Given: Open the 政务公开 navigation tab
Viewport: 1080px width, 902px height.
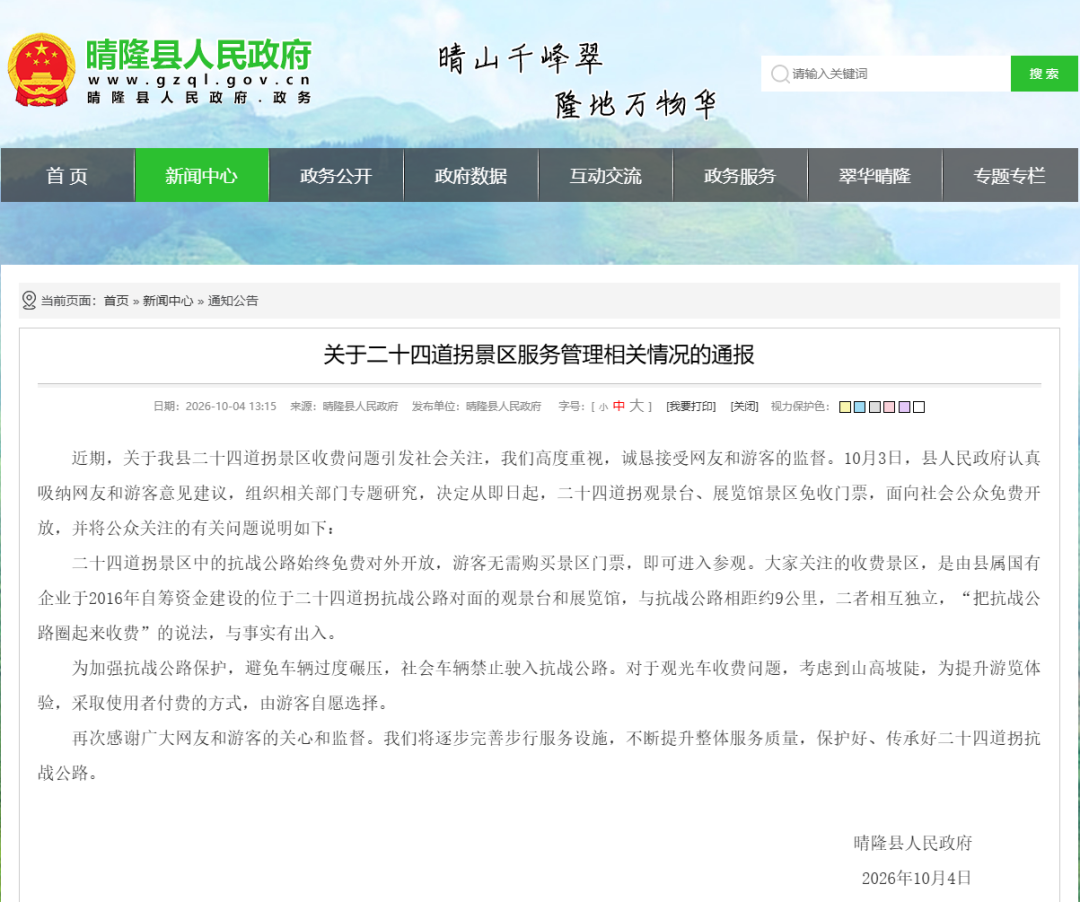Looking at the screenshot, I should 336,176.
